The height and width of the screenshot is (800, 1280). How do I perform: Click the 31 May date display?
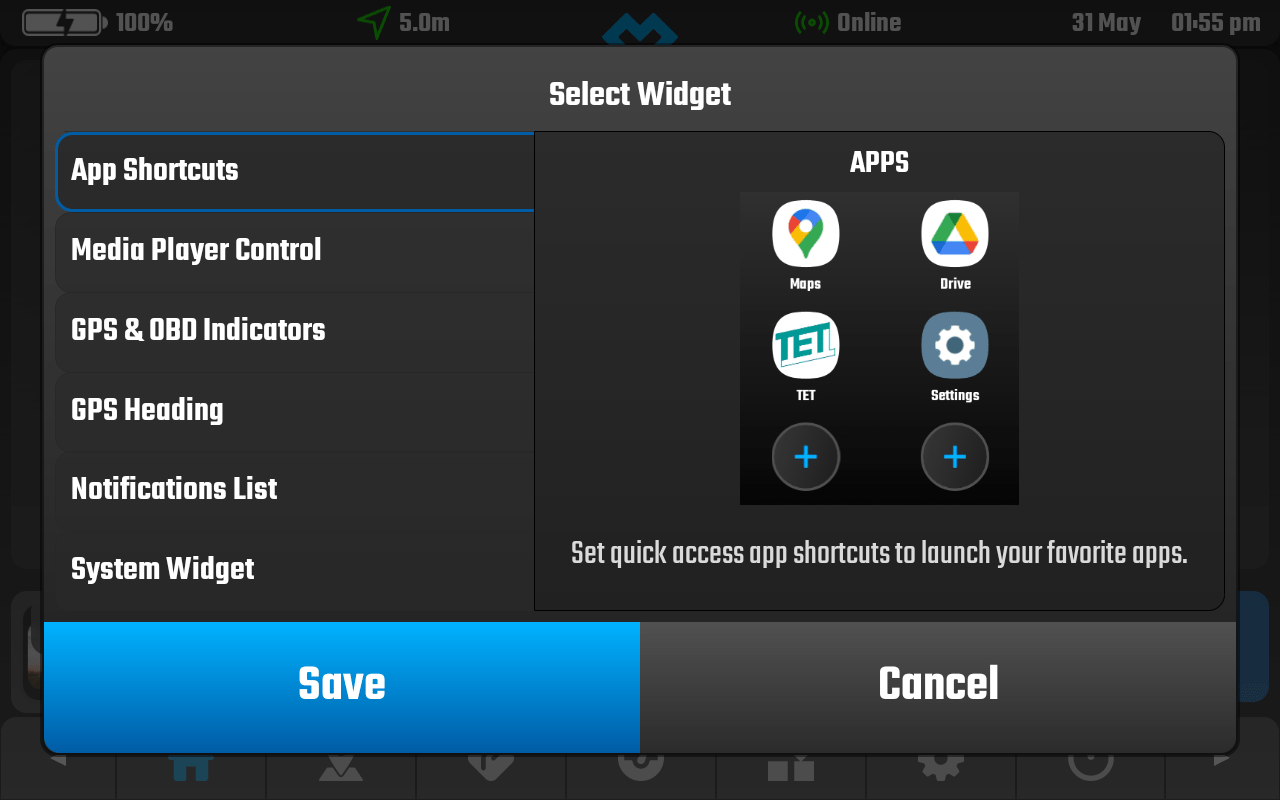1106,22
